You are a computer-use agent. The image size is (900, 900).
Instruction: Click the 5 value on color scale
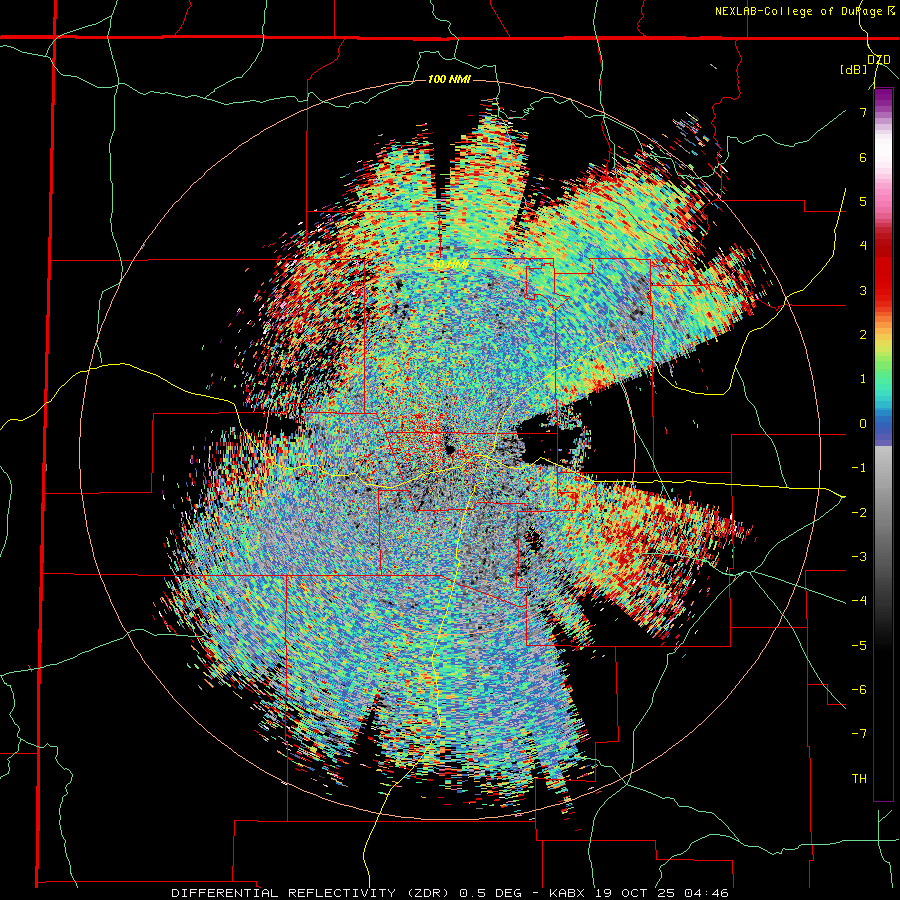(863, 201)
